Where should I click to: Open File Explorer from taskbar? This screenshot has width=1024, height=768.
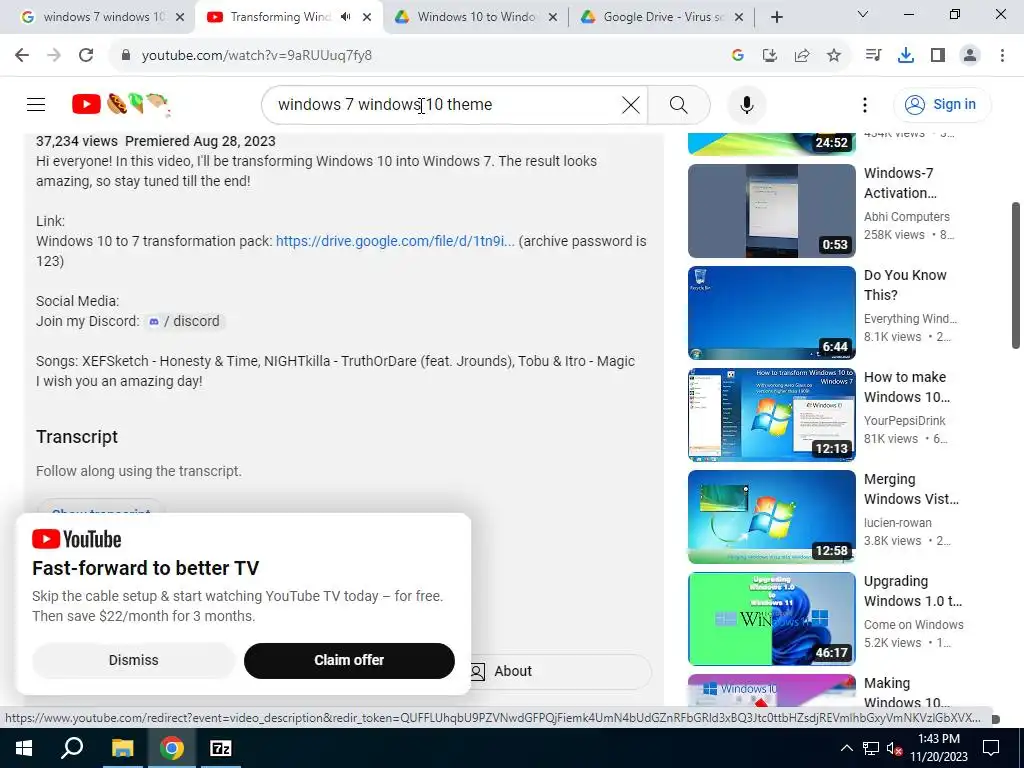tap(122, 748)
